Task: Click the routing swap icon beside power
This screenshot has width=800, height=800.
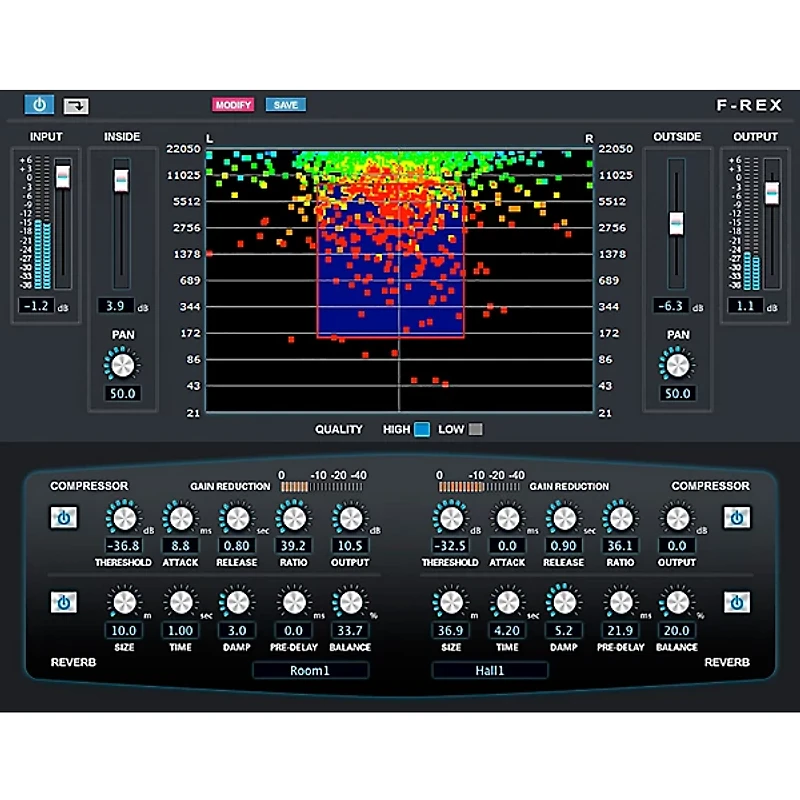Action: click(76, 105)
